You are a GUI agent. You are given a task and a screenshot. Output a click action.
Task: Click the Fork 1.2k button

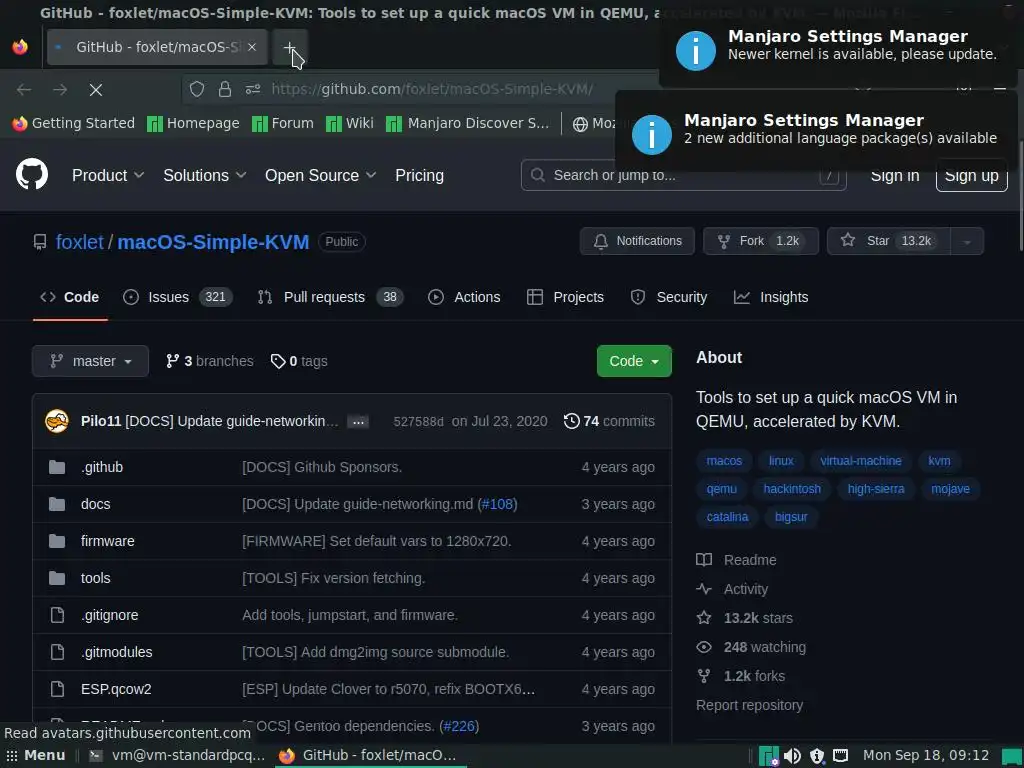(x=761, y=241)
